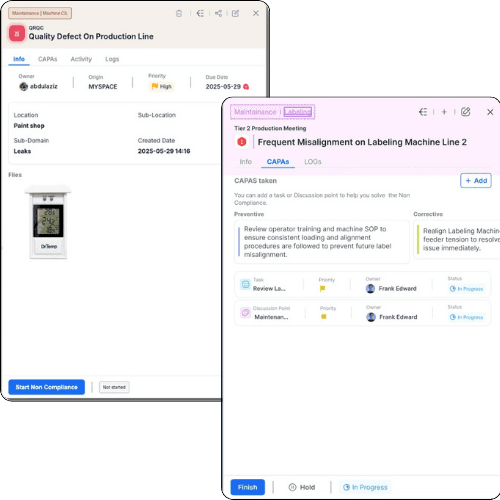Open the Review La... task

[269, 289]
